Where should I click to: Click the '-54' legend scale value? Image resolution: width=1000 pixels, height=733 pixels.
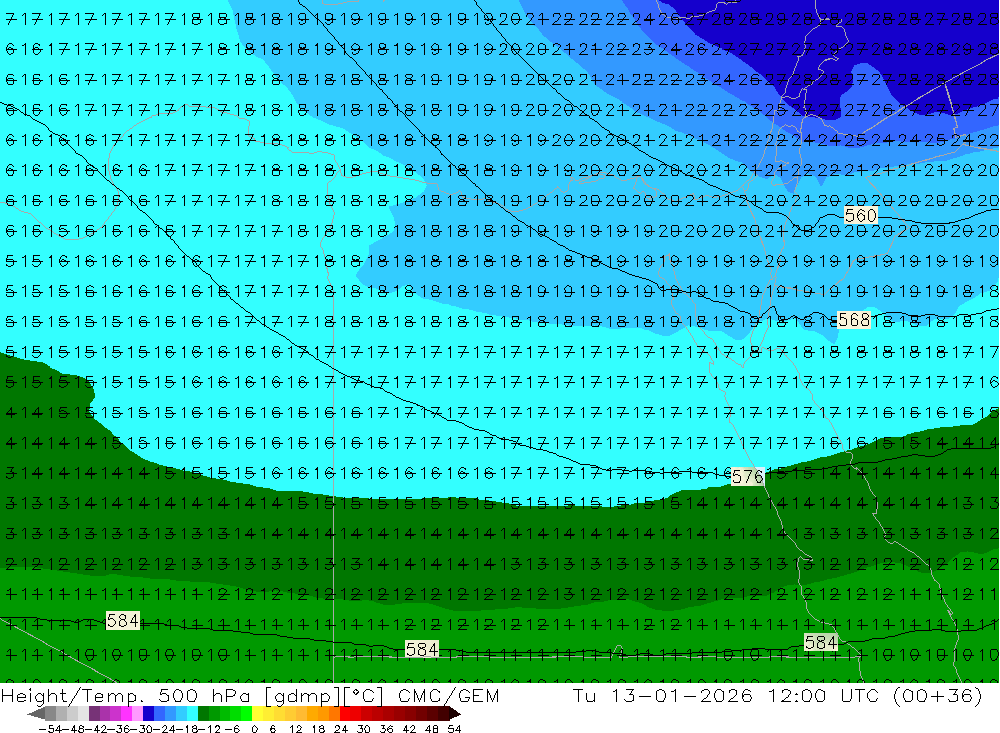coord(50,729)
